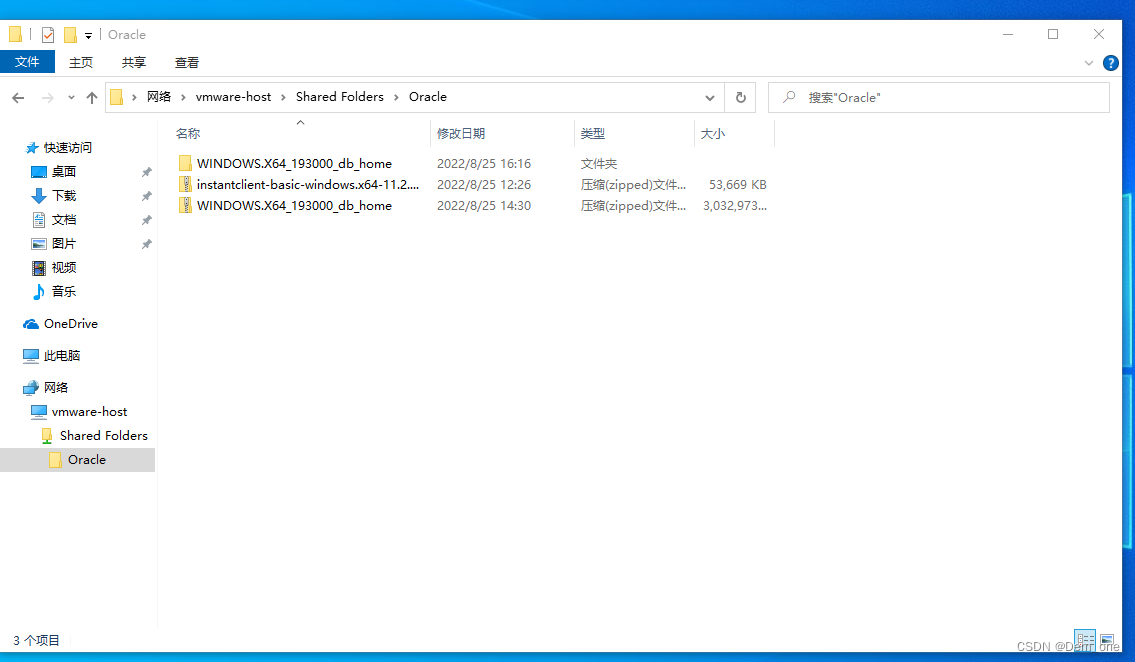Click the New folder quick access icon
1135x662 pixels.
pyautogui.click(x=70, y=35)
